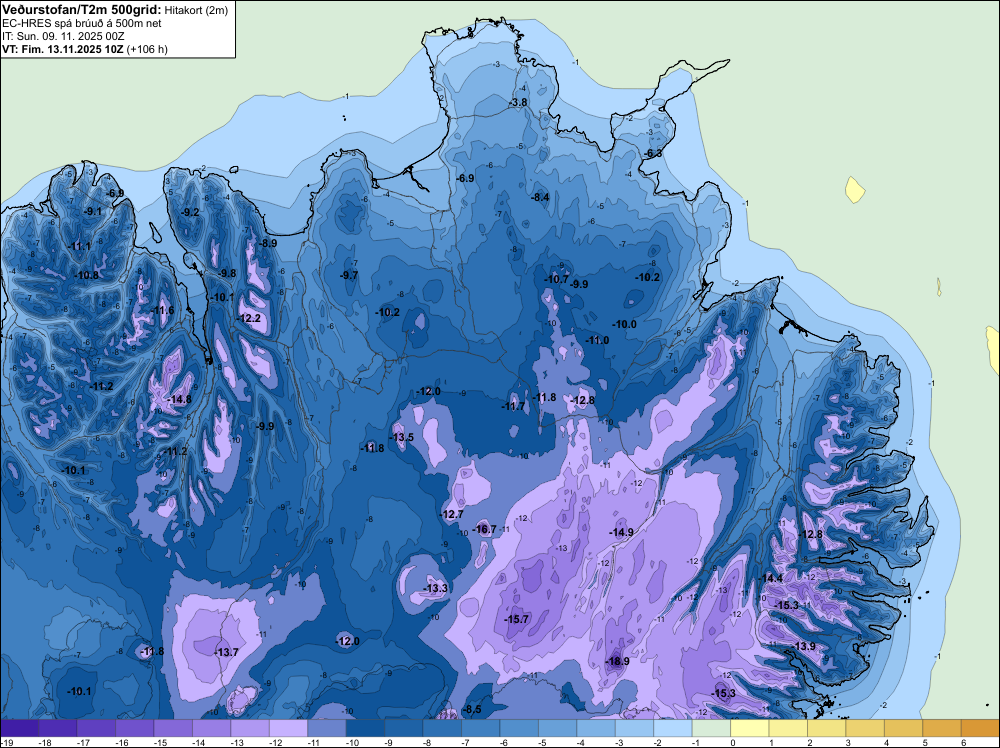Click the legend swatch between -1 and 0

tap(711, 728)
